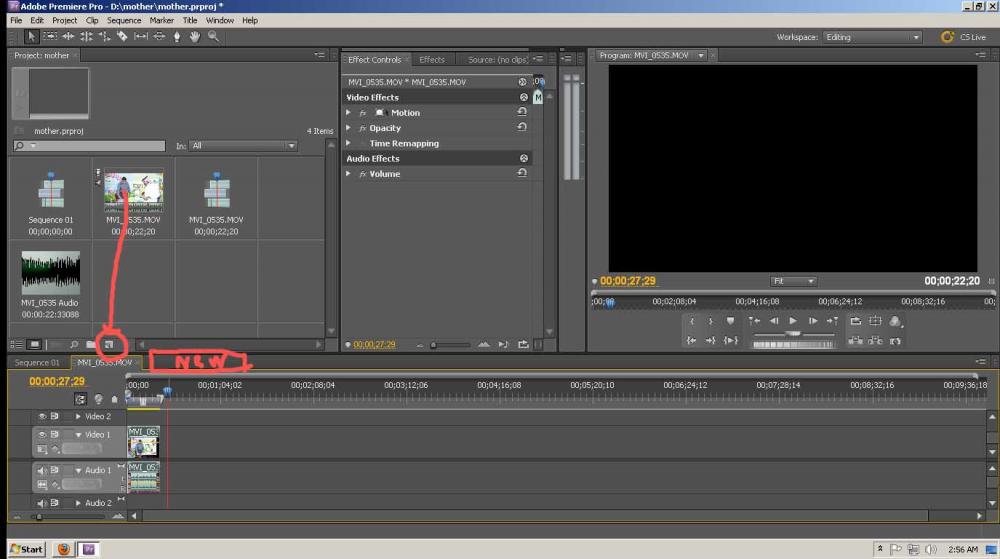Select the Razor tool
Viewport: 1000px width, 559px height.
click(122, 36)
